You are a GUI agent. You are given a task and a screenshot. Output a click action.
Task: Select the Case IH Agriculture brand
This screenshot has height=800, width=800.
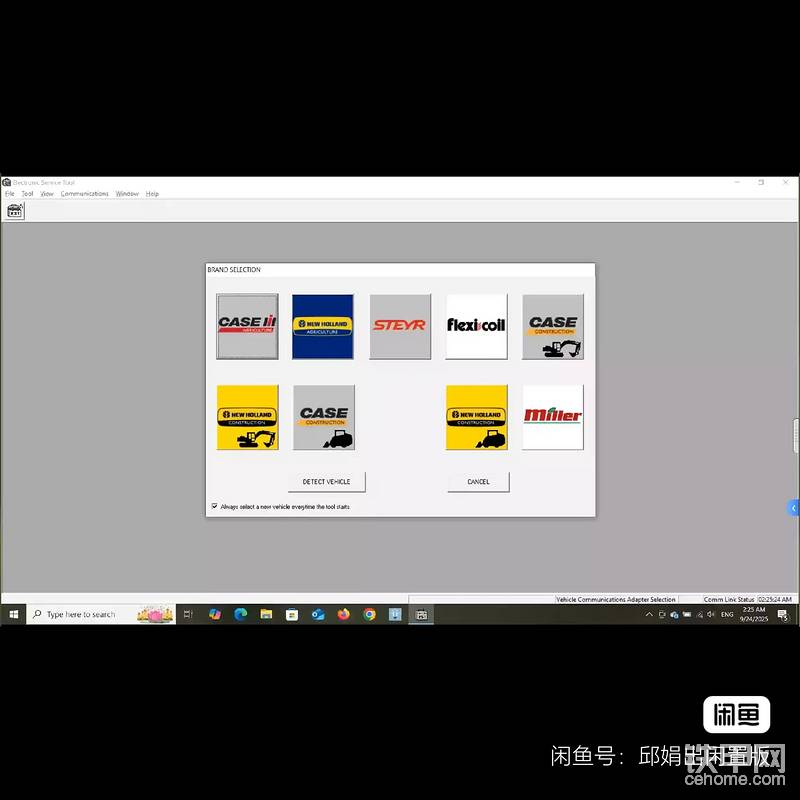tap(247, 326)
